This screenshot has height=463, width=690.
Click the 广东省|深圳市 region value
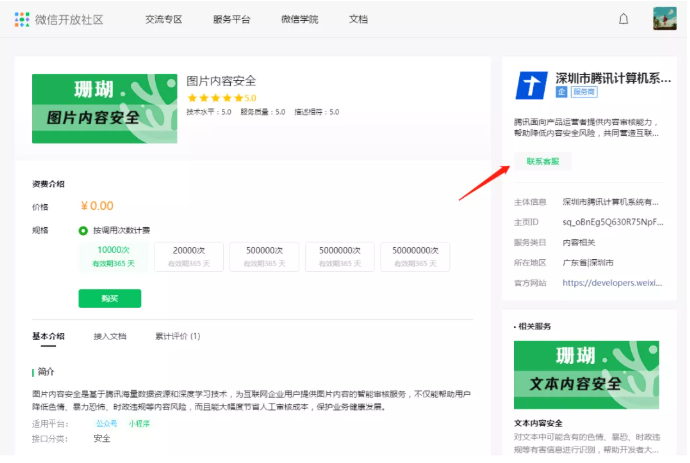pyautogui.click(x=588, y=263)
